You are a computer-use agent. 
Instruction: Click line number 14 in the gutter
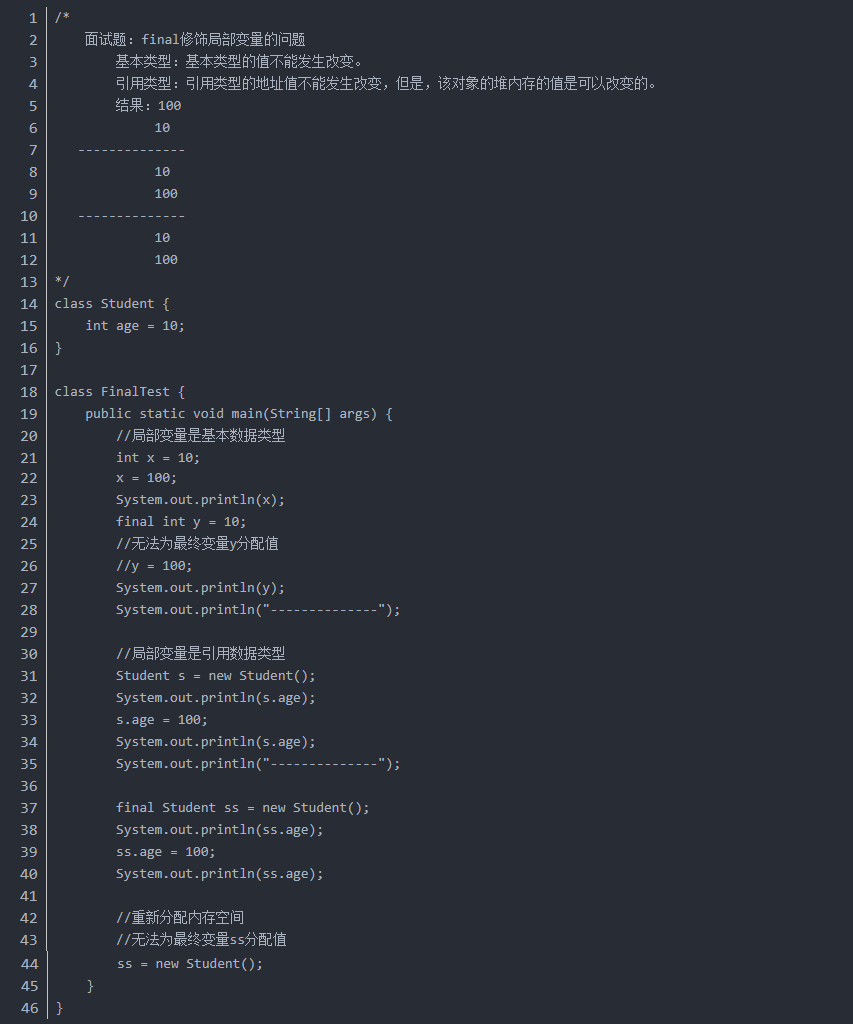(29, 304)
